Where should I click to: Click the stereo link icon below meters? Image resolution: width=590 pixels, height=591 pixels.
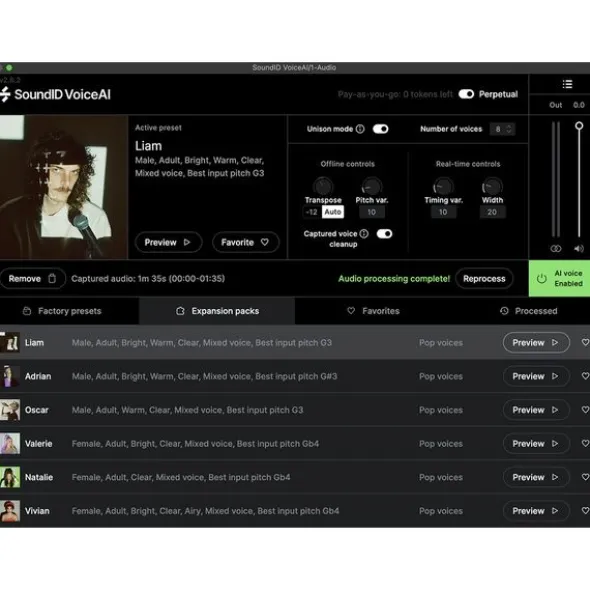[556, 248]
